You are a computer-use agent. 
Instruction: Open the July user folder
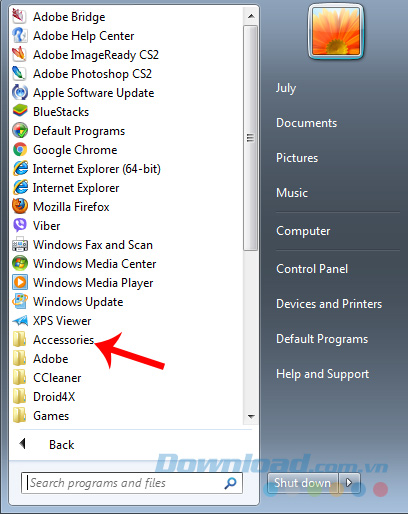tap(286, 88)
